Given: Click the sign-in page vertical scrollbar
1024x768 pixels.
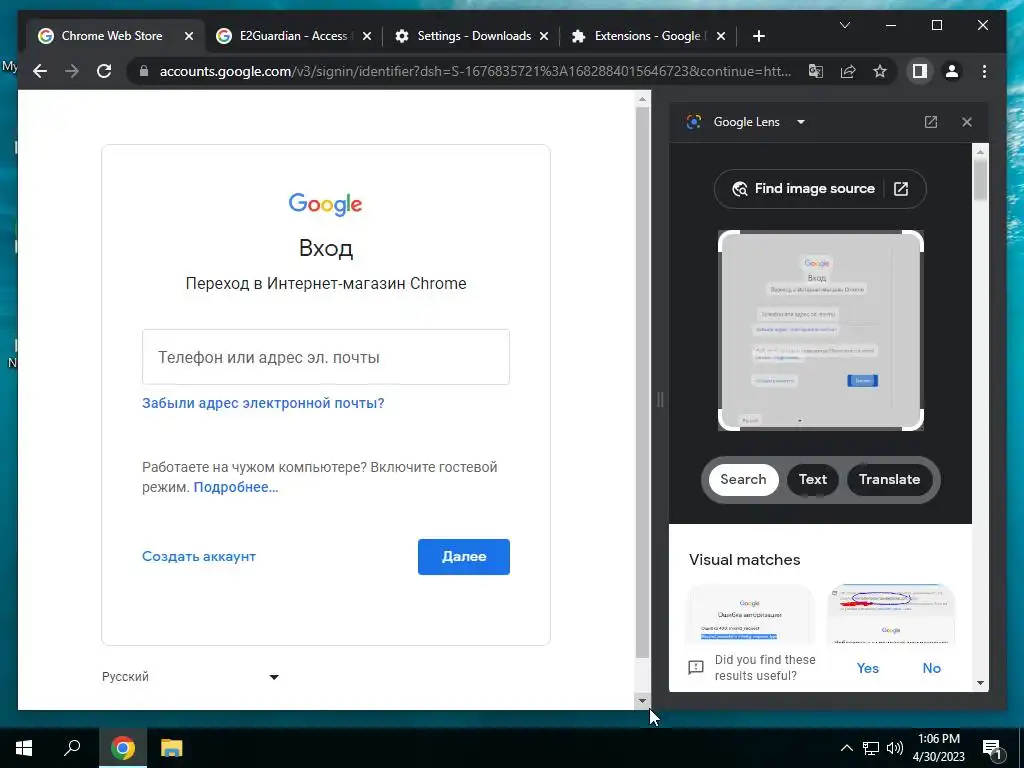Looking at the screenshot, I should [x=642, y=381].
